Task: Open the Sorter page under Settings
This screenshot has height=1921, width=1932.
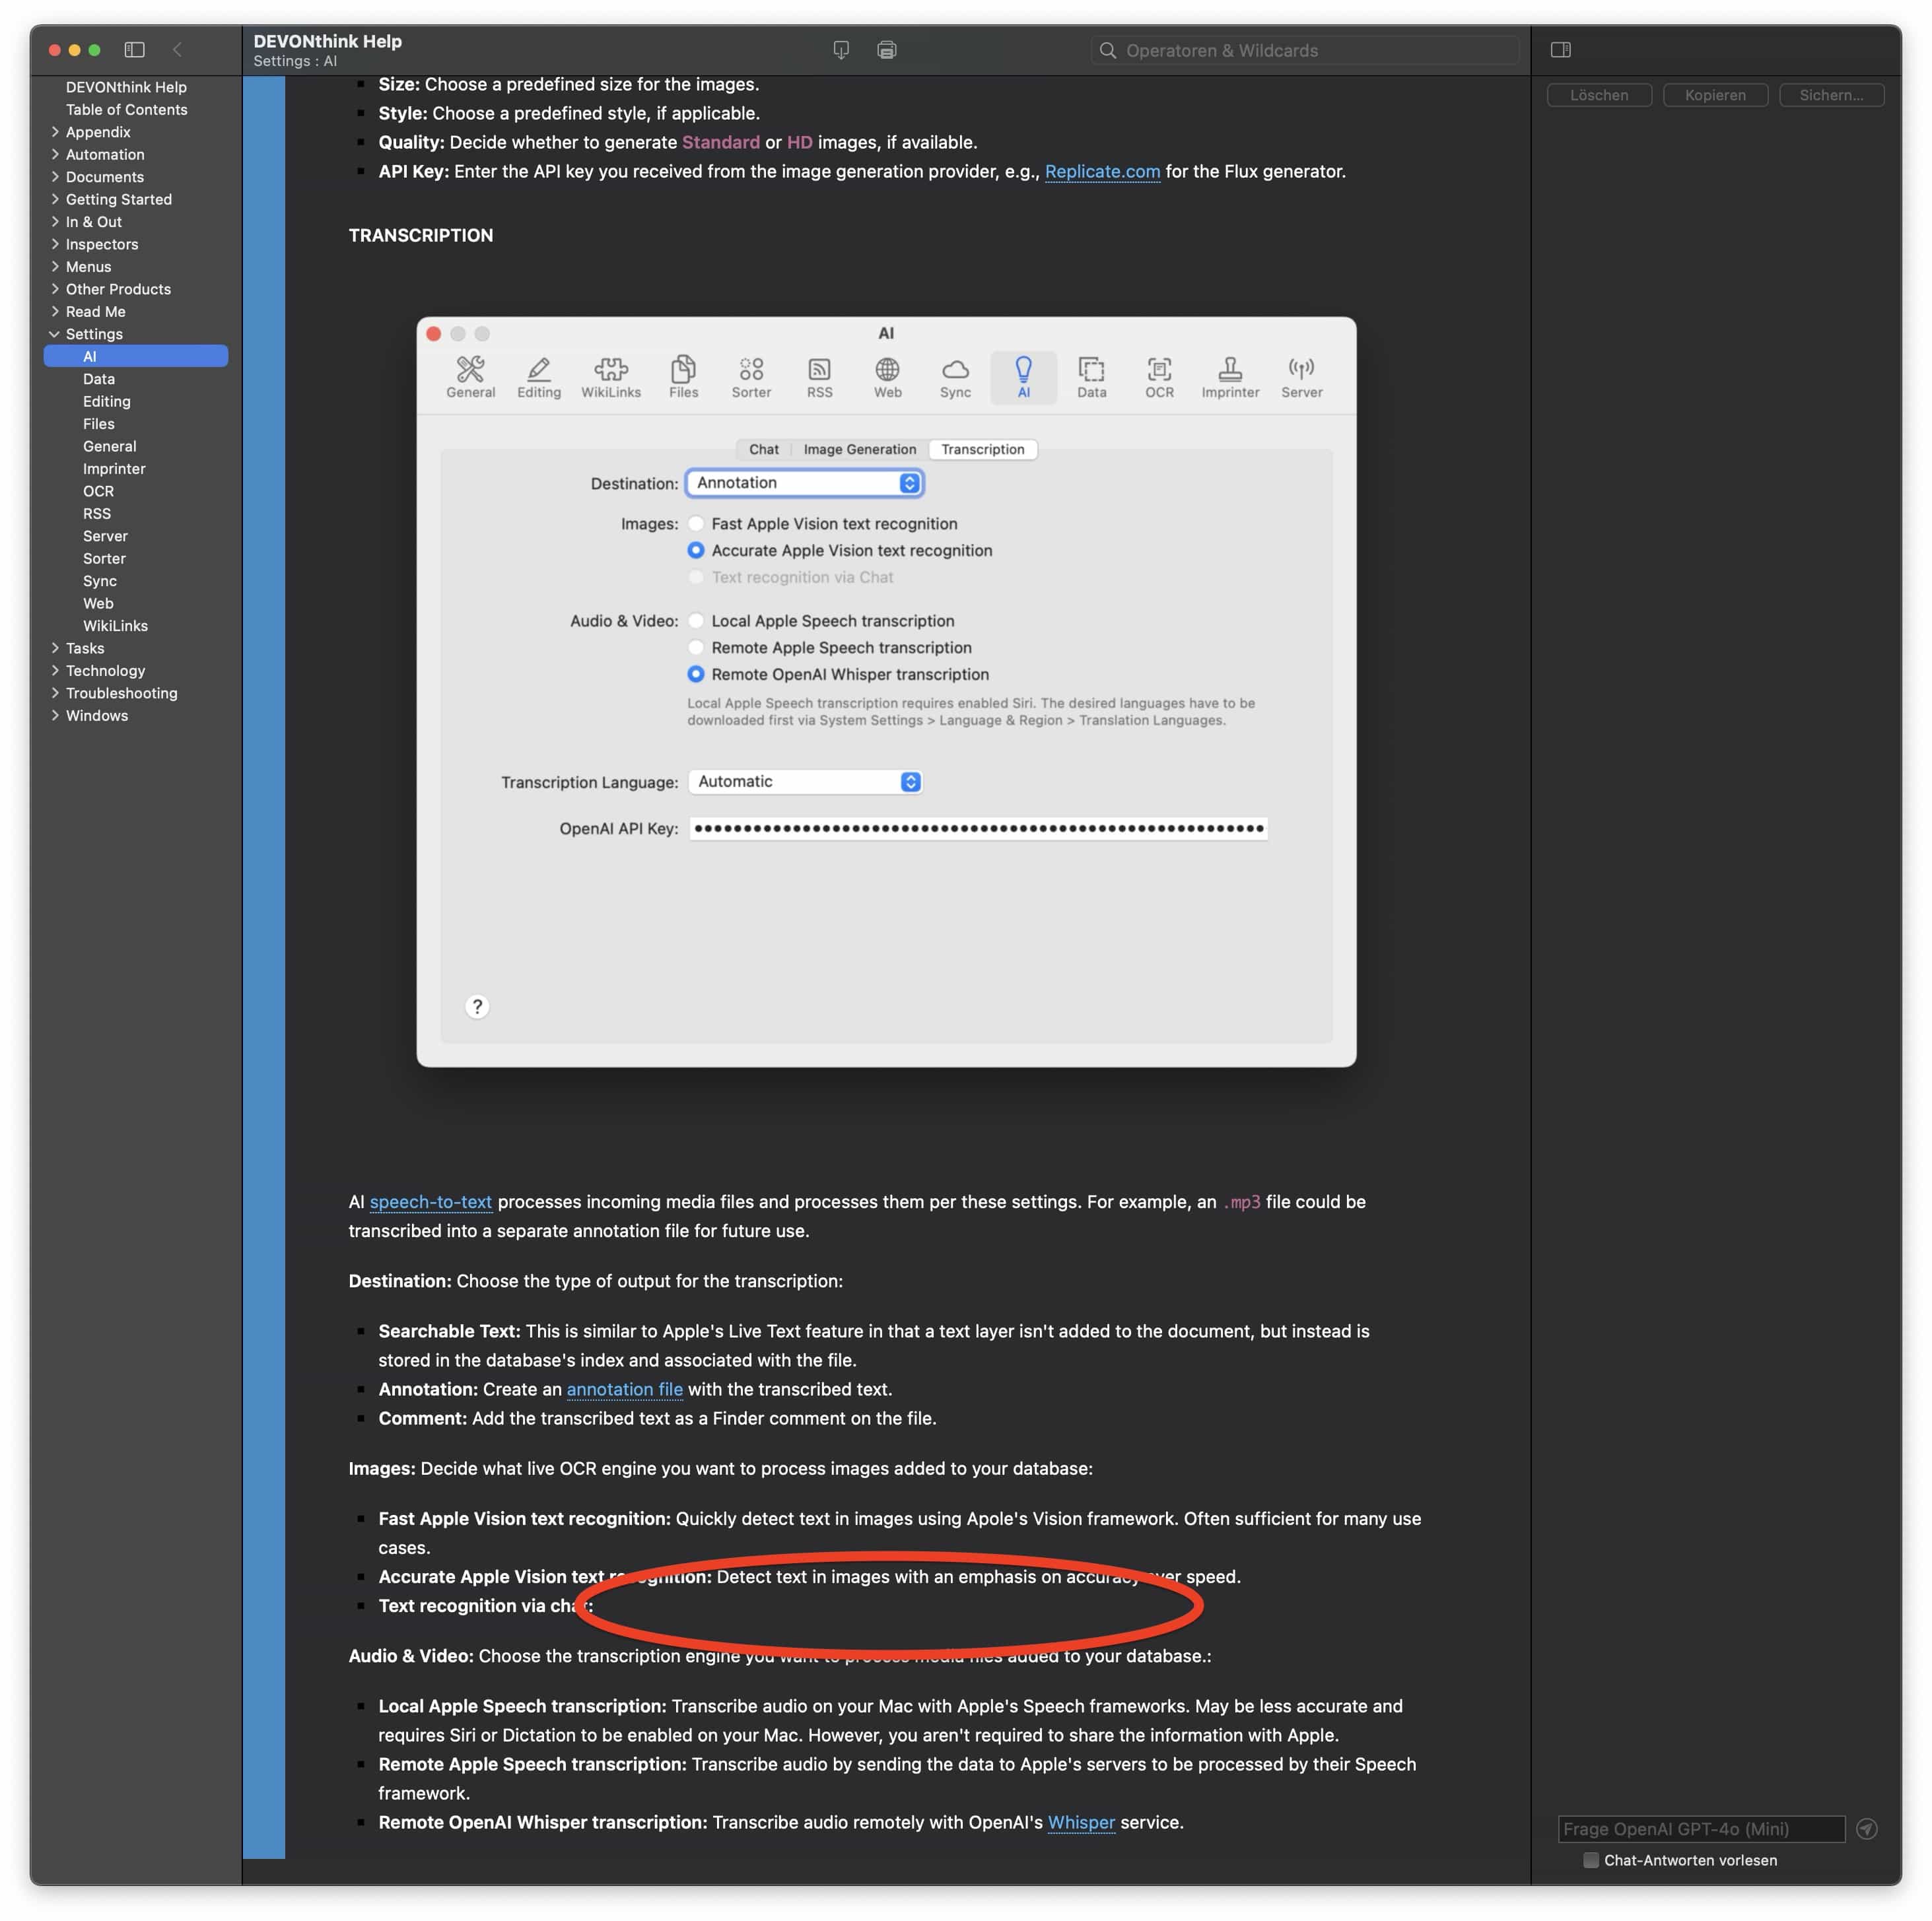Action: (104, 559)
